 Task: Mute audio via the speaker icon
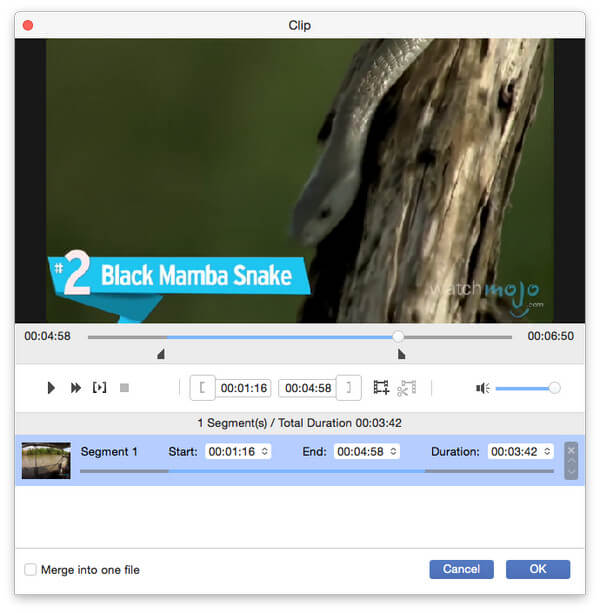click(x=482, y=388)
